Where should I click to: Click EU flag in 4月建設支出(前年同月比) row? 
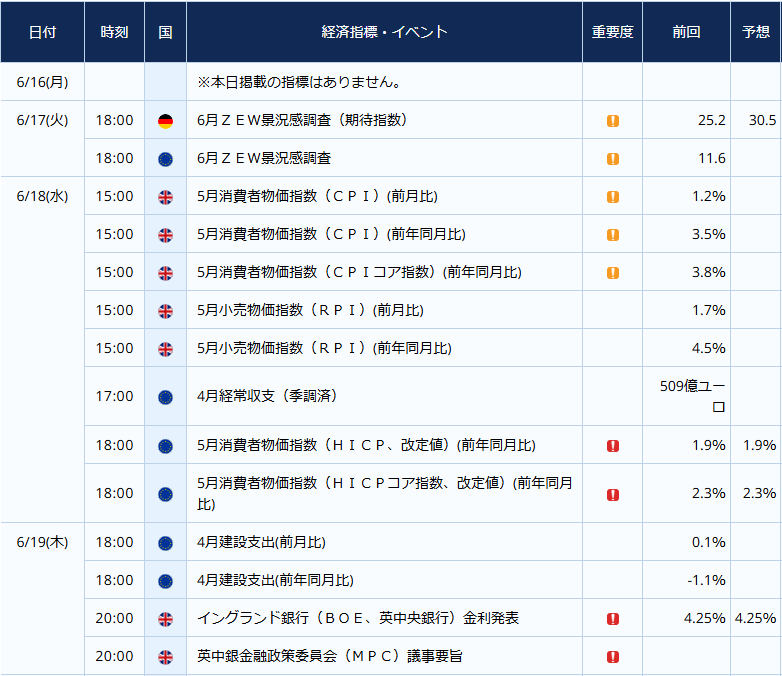click(165, 581)
